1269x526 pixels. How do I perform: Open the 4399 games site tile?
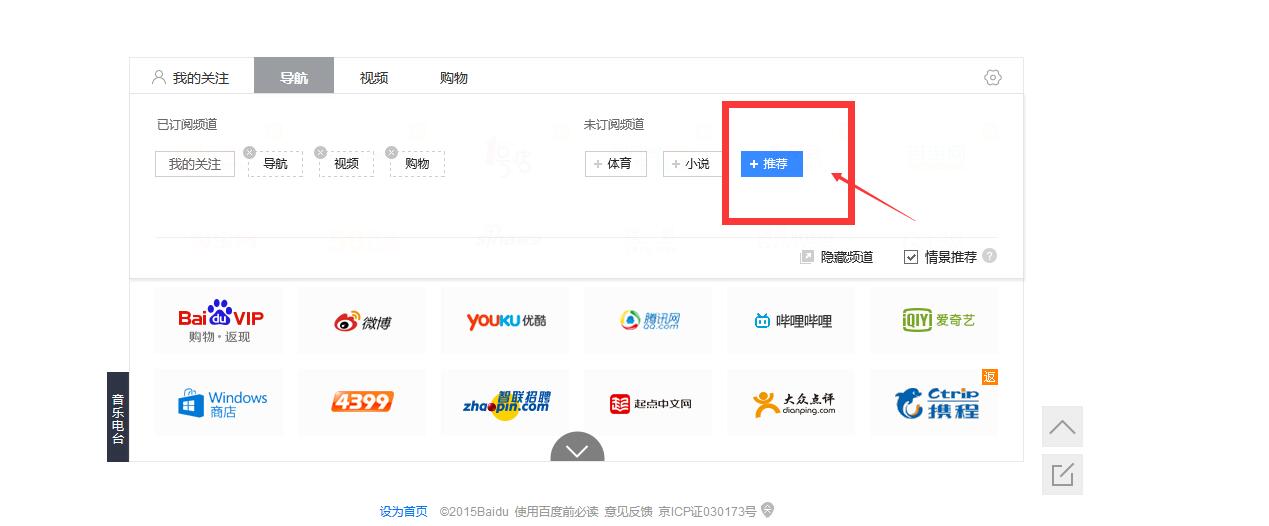(362, 403)
